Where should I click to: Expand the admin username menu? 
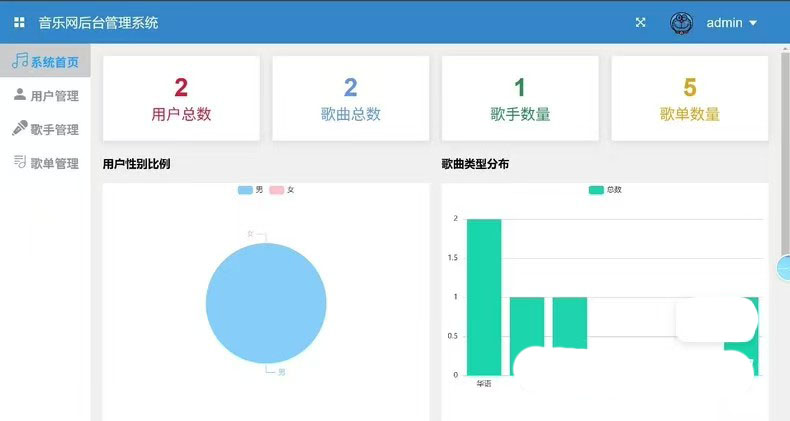tap(724, 23)
